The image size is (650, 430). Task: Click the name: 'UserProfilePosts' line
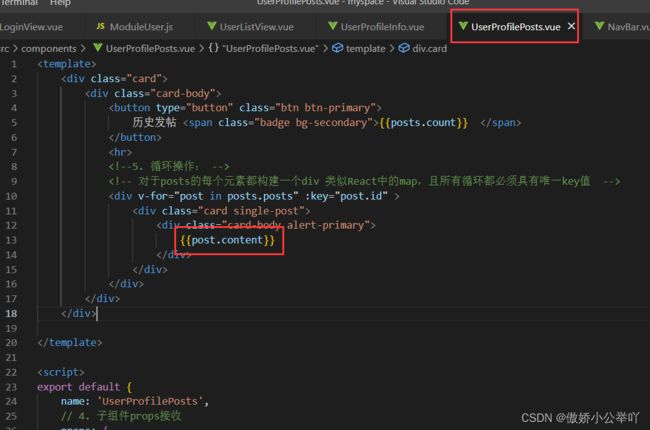135,401
